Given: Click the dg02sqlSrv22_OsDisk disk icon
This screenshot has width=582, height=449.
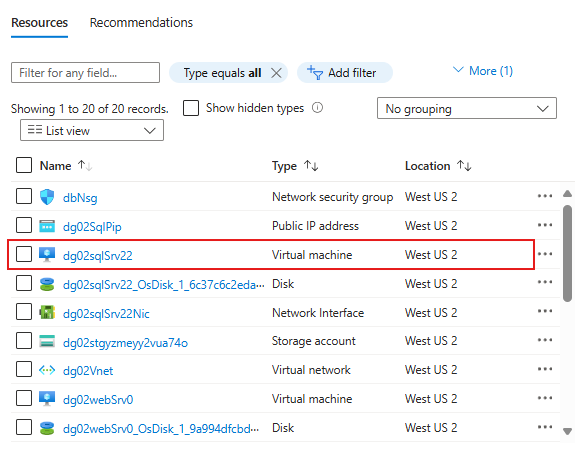Looking at the screenshot, I should (x=47, y=284).
